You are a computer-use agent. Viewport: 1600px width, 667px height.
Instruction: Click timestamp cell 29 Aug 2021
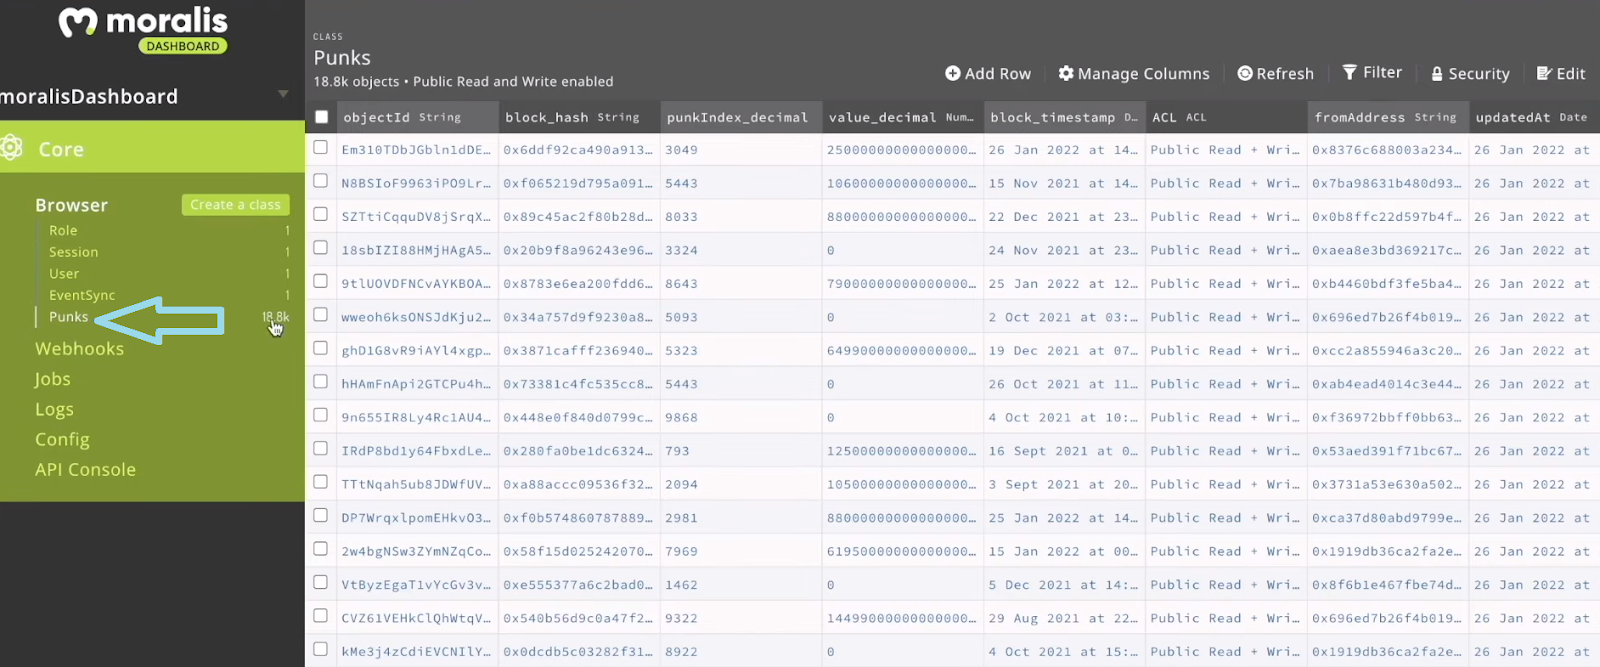1066,618
